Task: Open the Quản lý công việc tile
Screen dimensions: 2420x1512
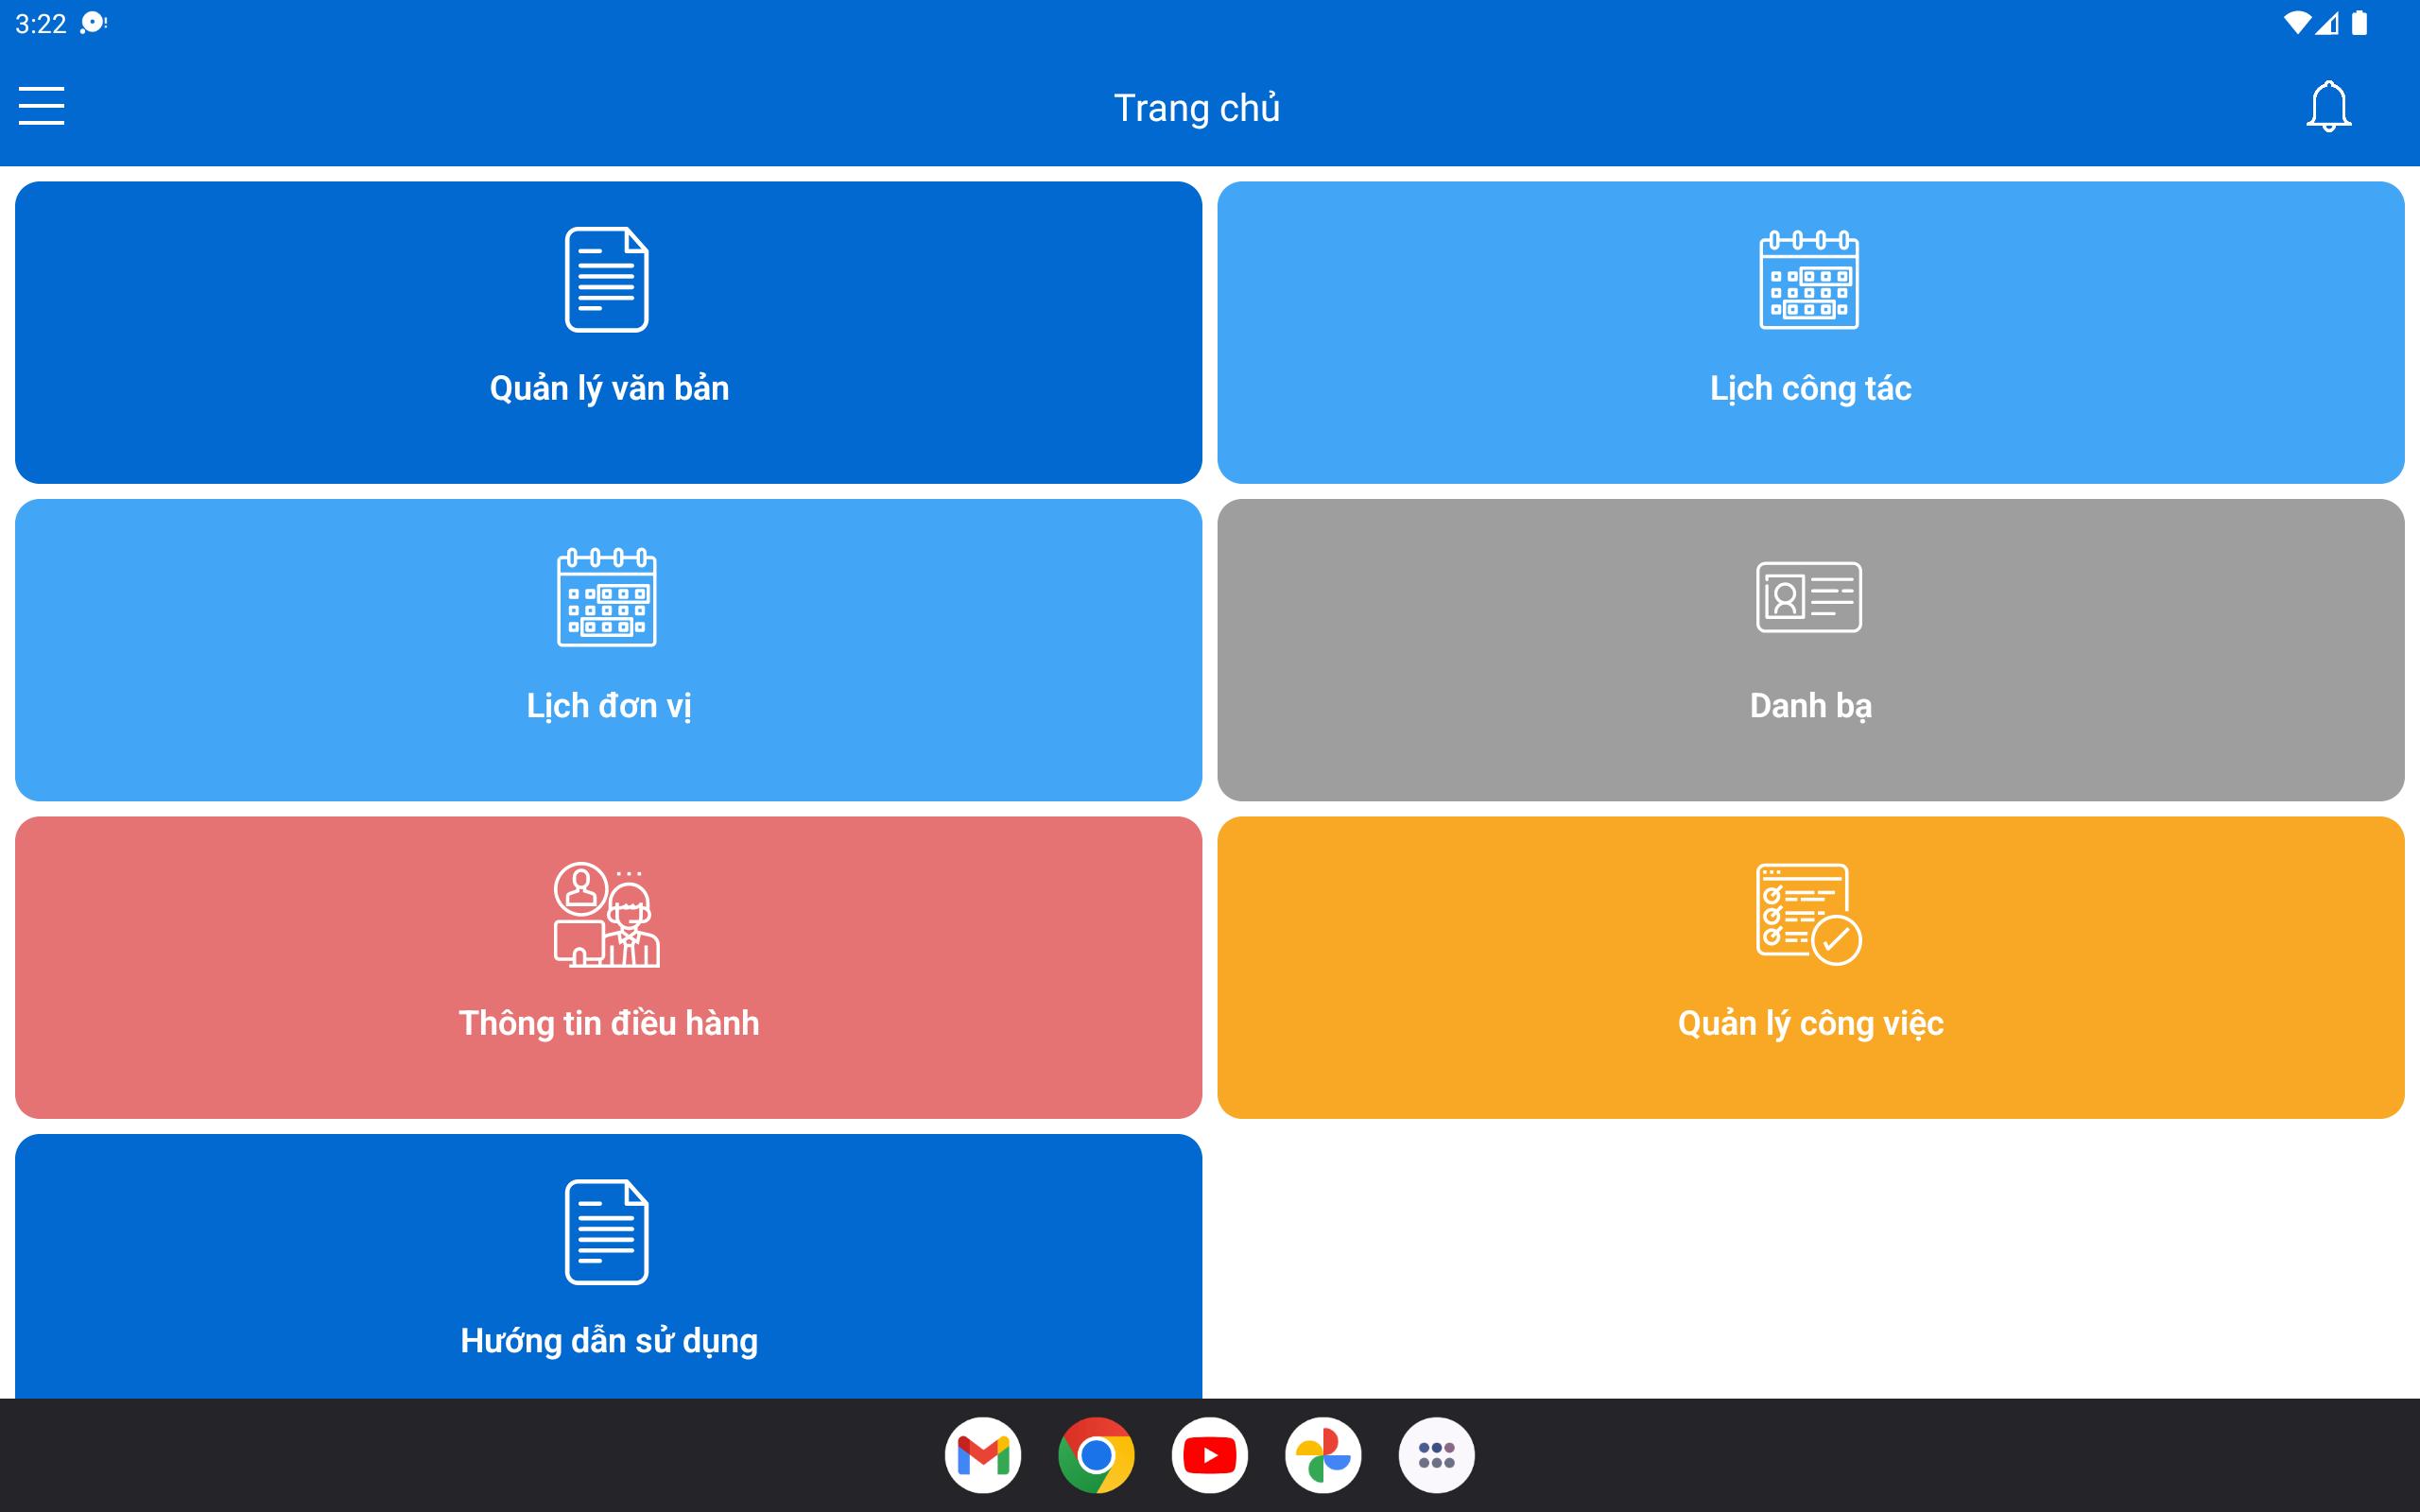Action: coord(1810,967)
